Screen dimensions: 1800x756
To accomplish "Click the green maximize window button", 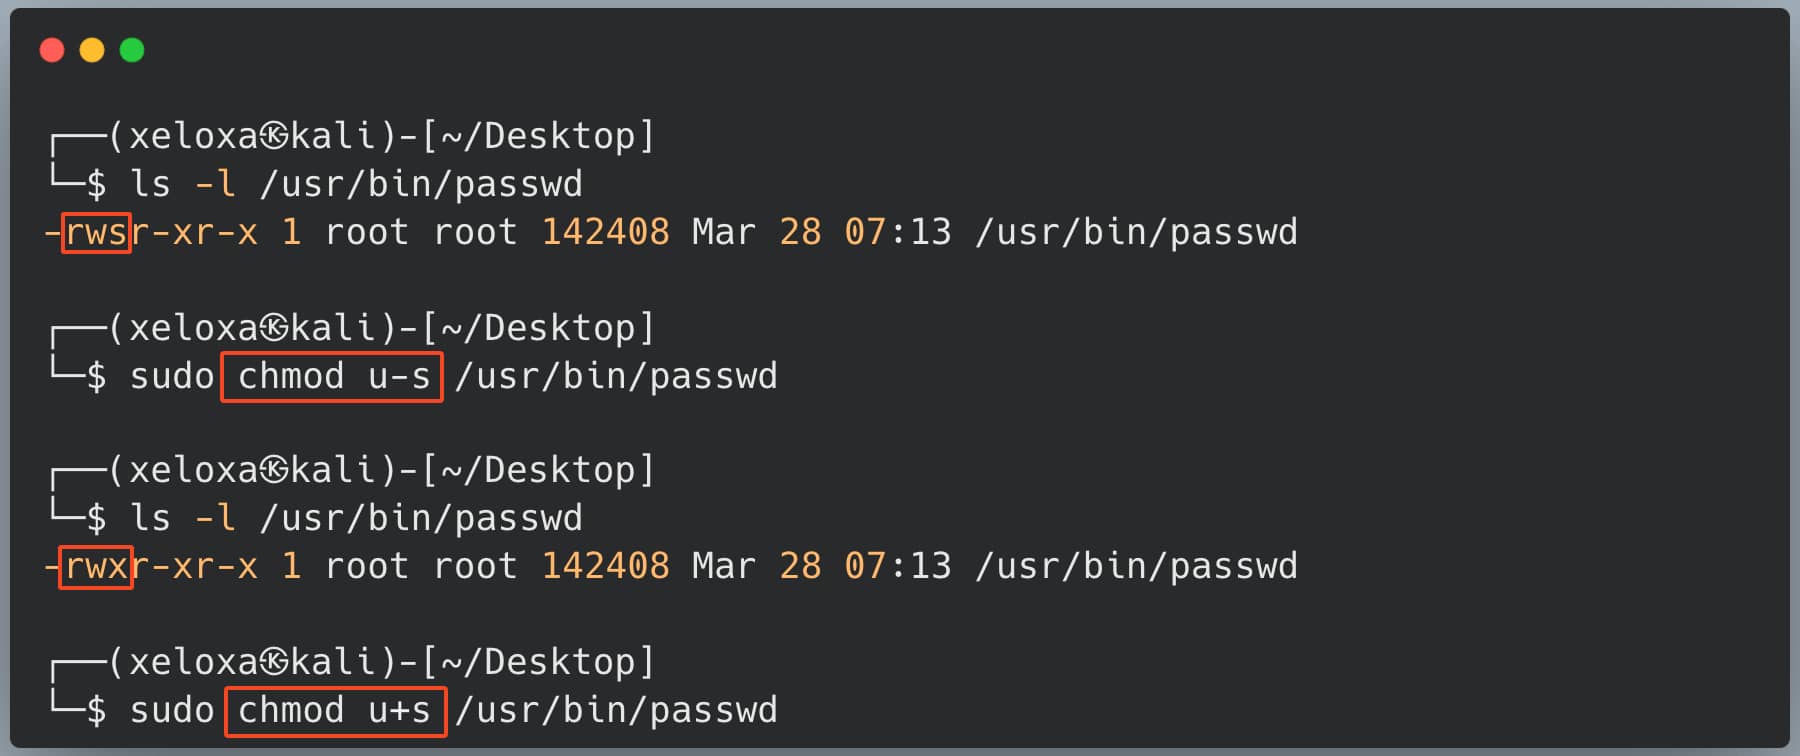I will click(x=132, y=50).
